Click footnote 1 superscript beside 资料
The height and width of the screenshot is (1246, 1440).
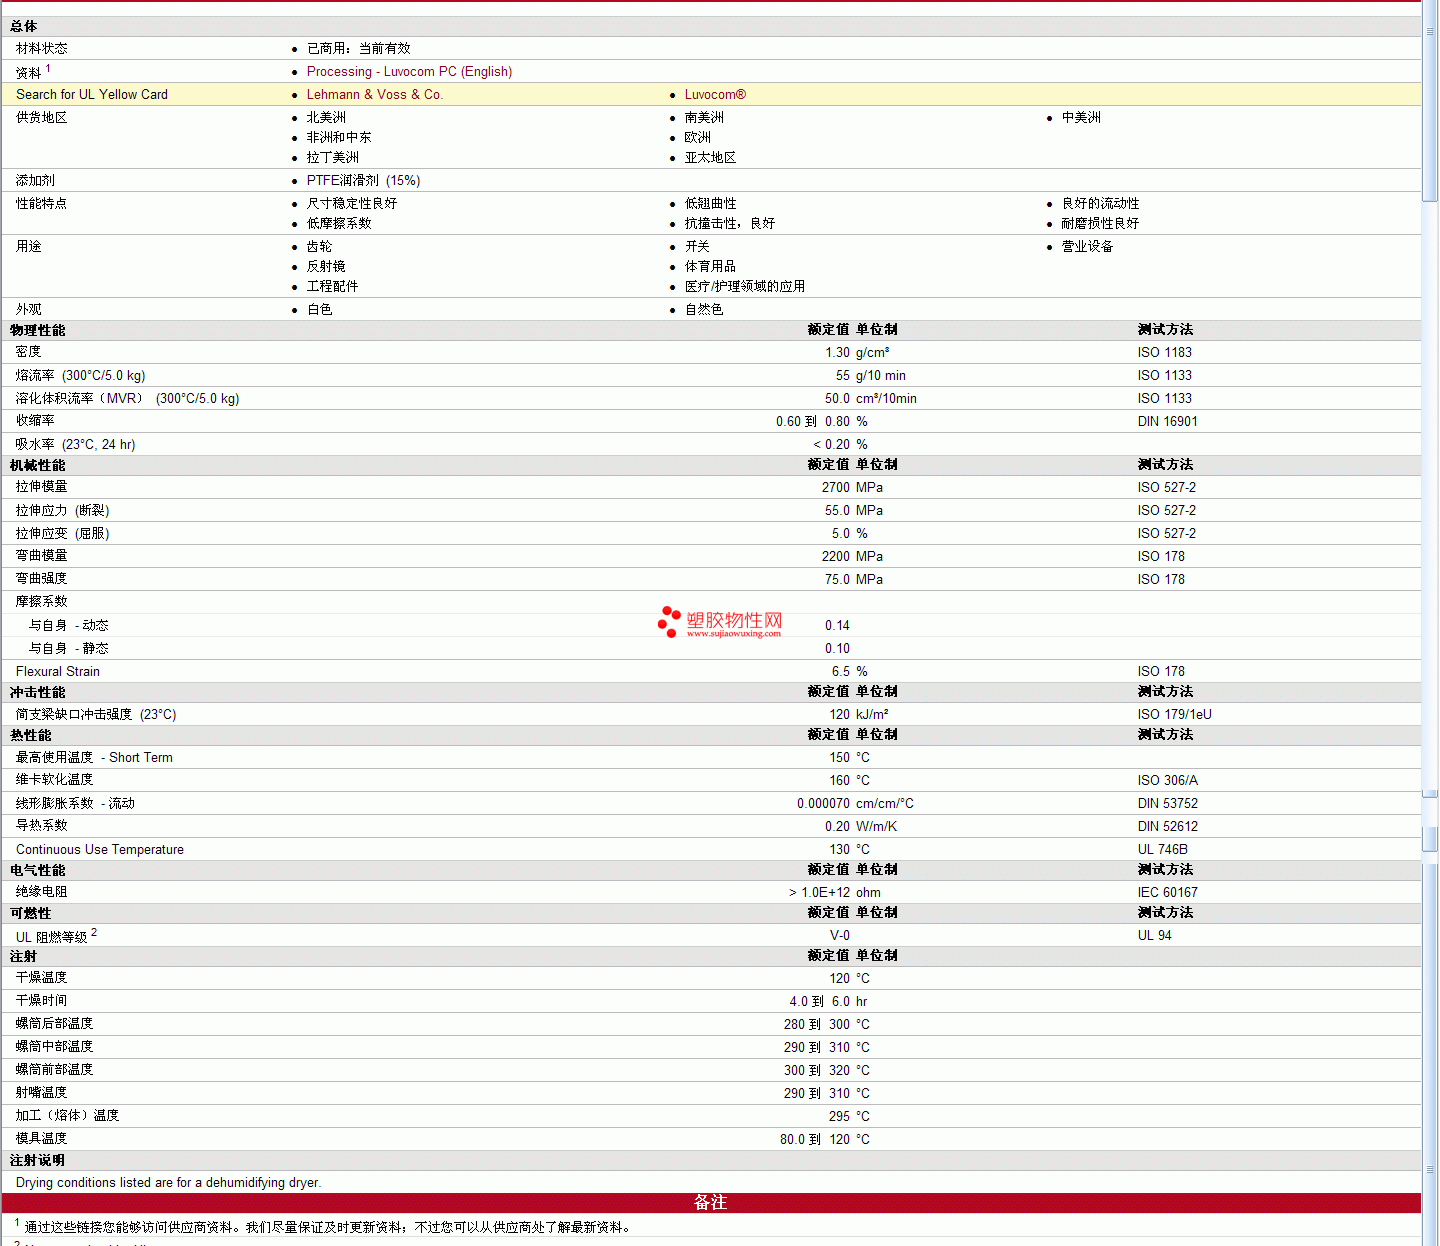pos(48,69)
